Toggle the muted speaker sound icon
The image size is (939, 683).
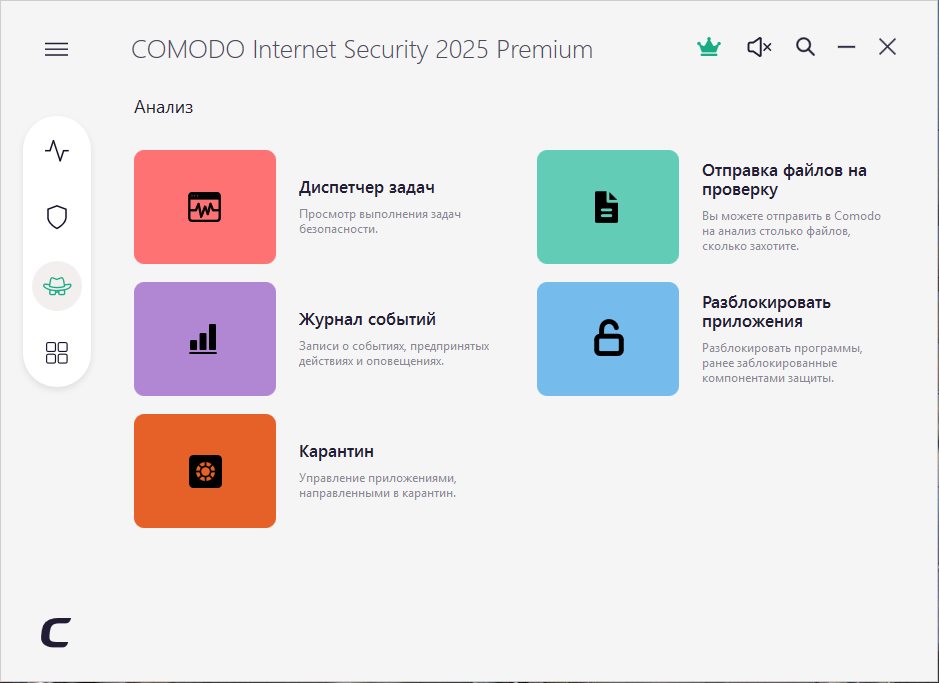tap(759, 47)
